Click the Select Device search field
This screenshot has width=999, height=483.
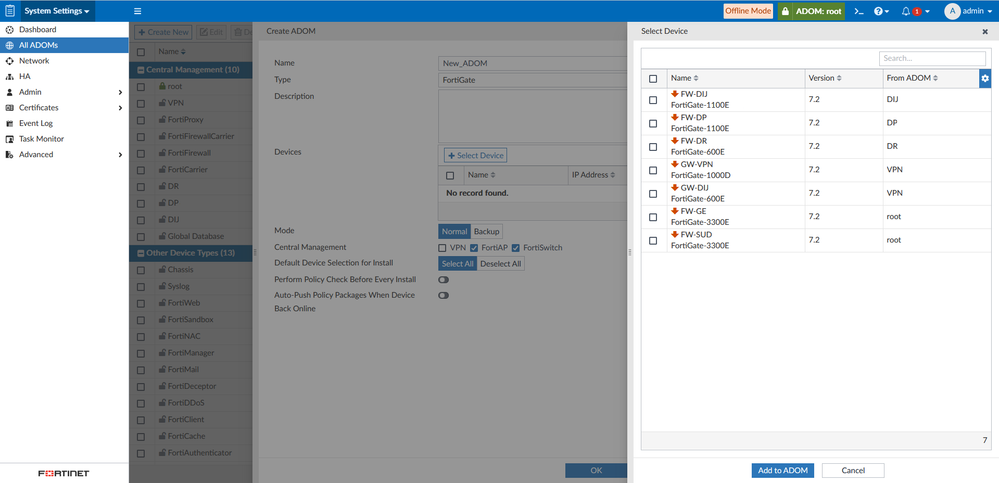pos(932,58)
